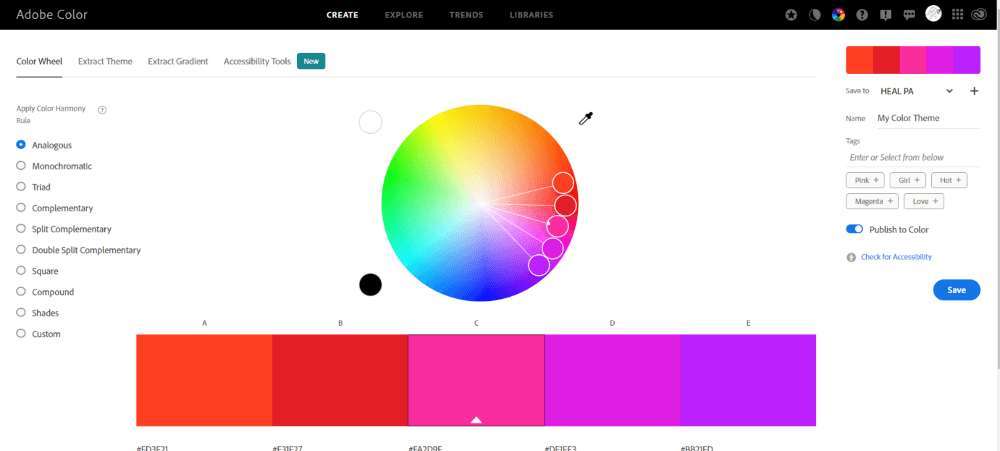
Task: Select the Analogous harmony rule
Action: 21,145
